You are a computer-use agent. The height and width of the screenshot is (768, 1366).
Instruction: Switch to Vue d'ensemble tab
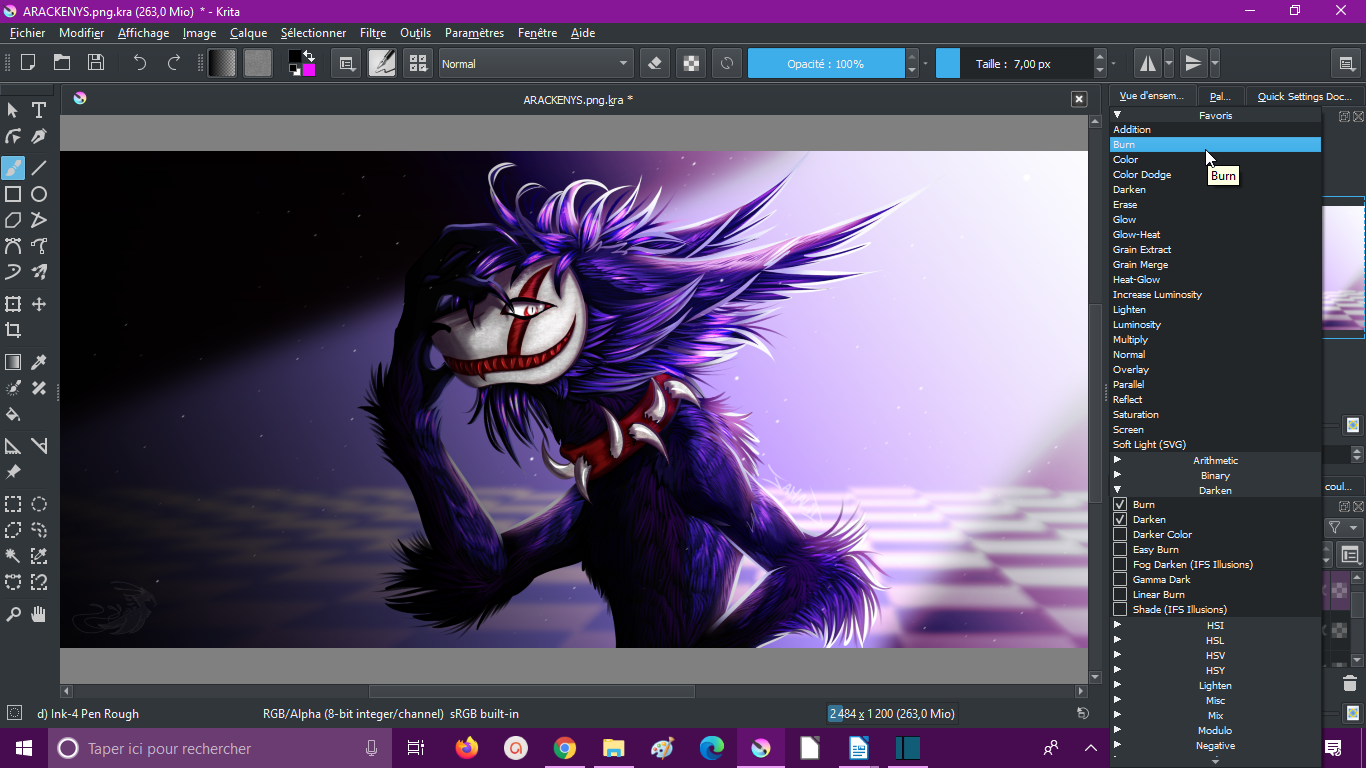click(1151, 96)
